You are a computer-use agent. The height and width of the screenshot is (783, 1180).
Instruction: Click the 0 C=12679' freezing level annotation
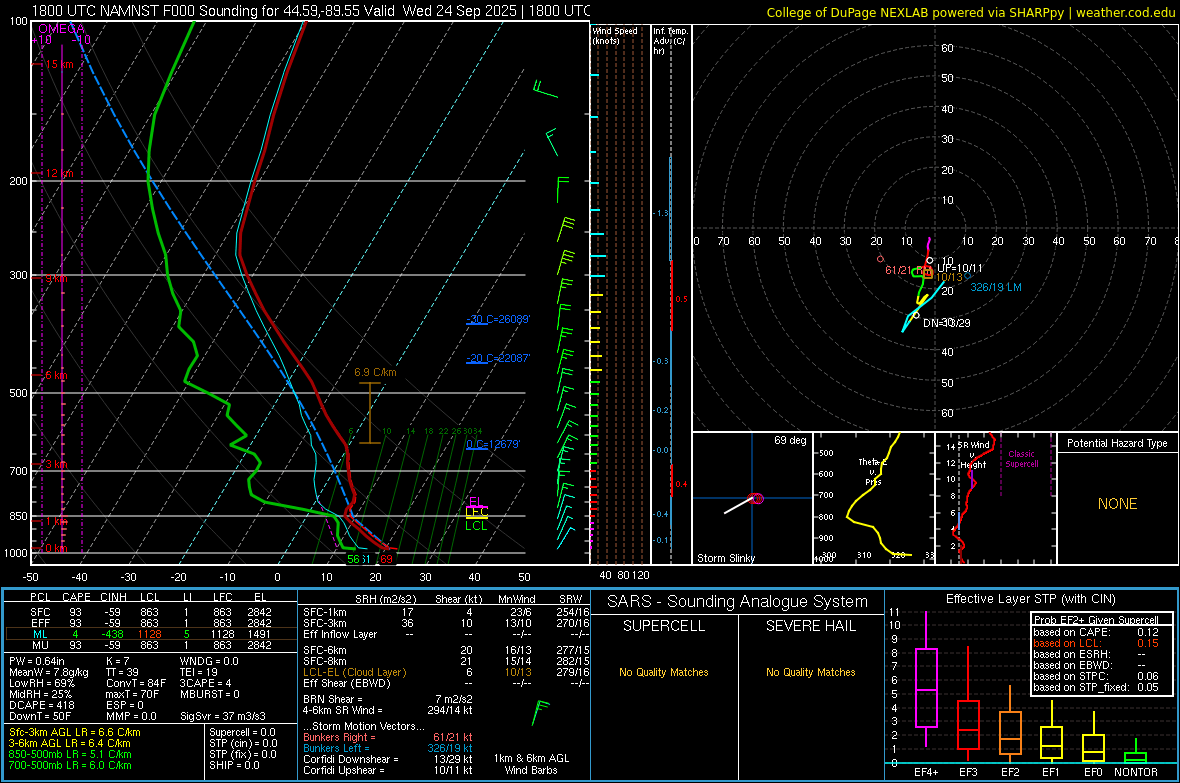point(493,444)
